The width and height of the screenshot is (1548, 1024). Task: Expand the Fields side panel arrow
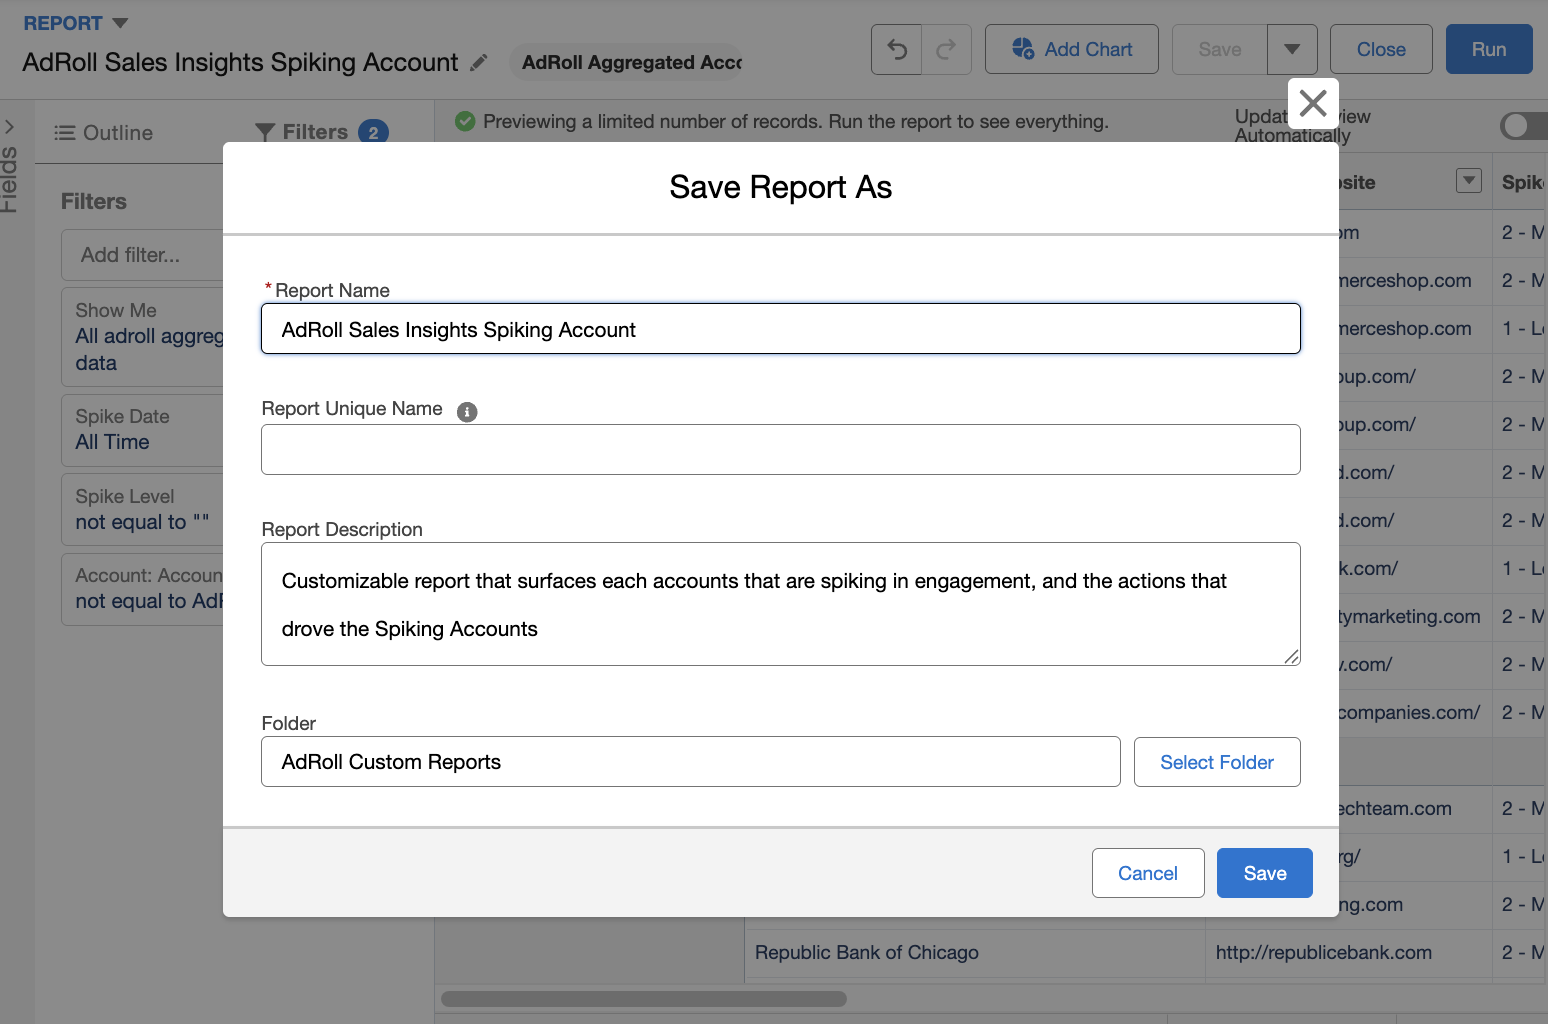click(10, 127)
